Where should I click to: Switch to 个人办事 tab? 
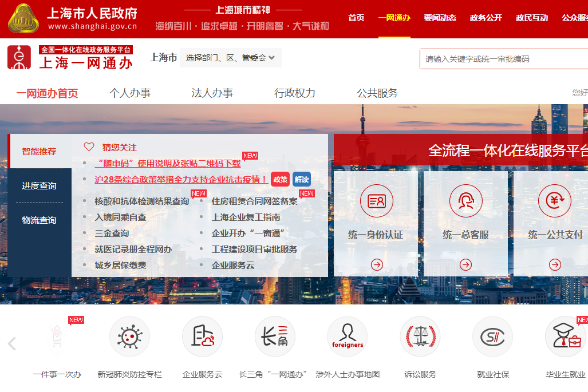(x=130, y=93)
